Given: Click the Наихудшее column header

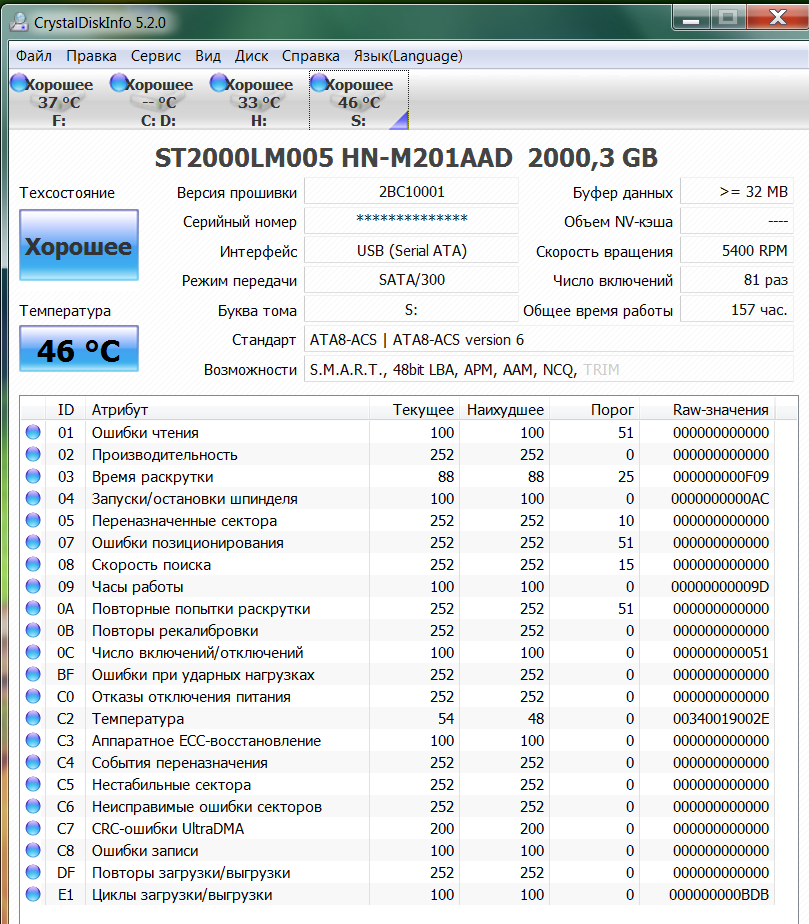Looking at the screenshot, I should (505, 410).
